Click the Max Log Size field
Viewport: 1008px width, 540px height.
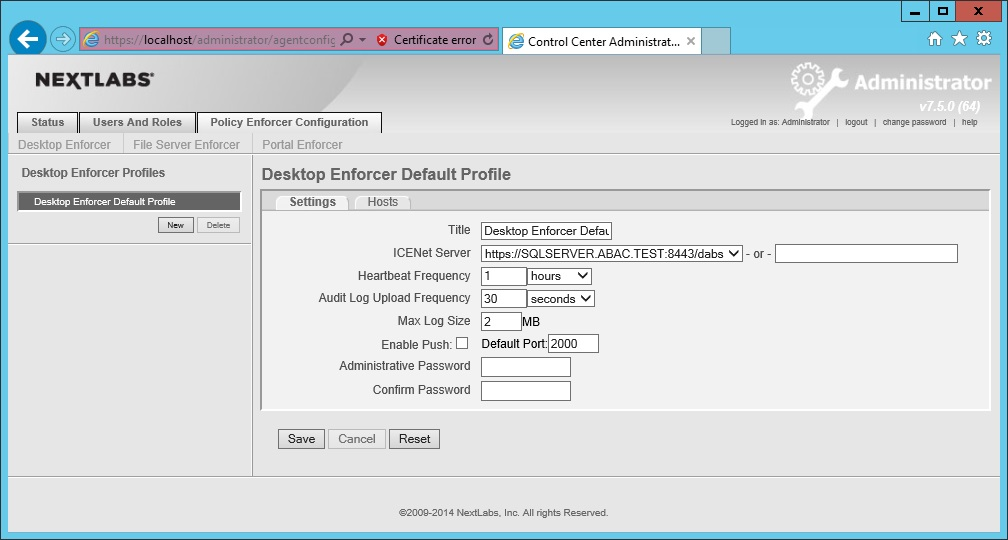501,321
